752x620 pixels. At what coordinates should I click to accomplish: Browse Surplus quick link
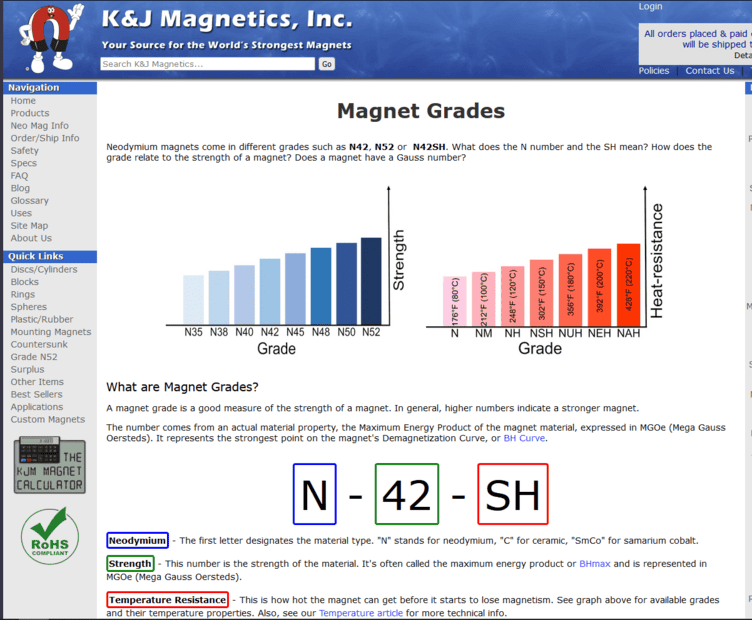(x=27, y=369)
